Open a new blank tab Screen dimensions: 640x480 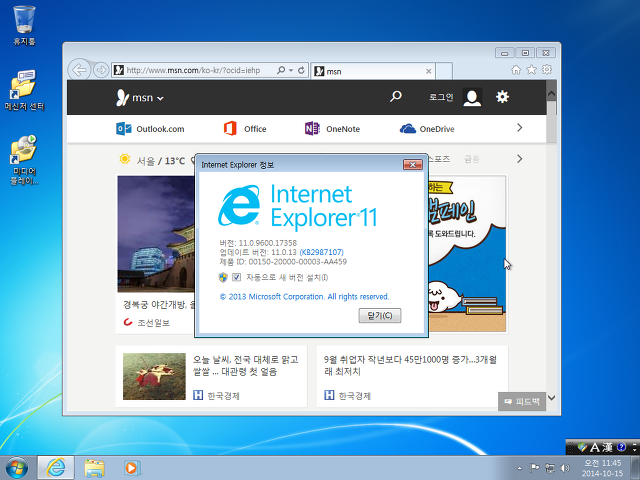[444, 71]
